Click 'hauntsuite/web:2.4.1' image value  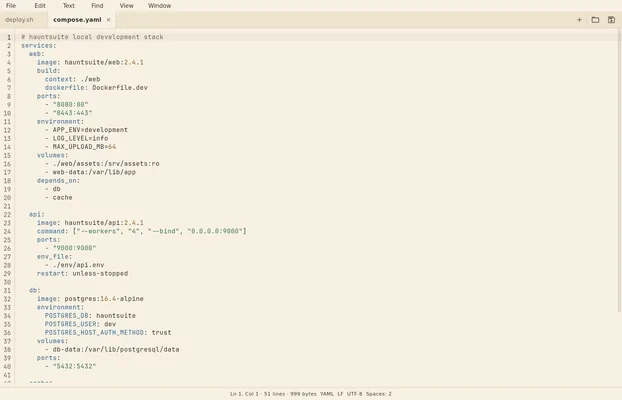[104, 62]
